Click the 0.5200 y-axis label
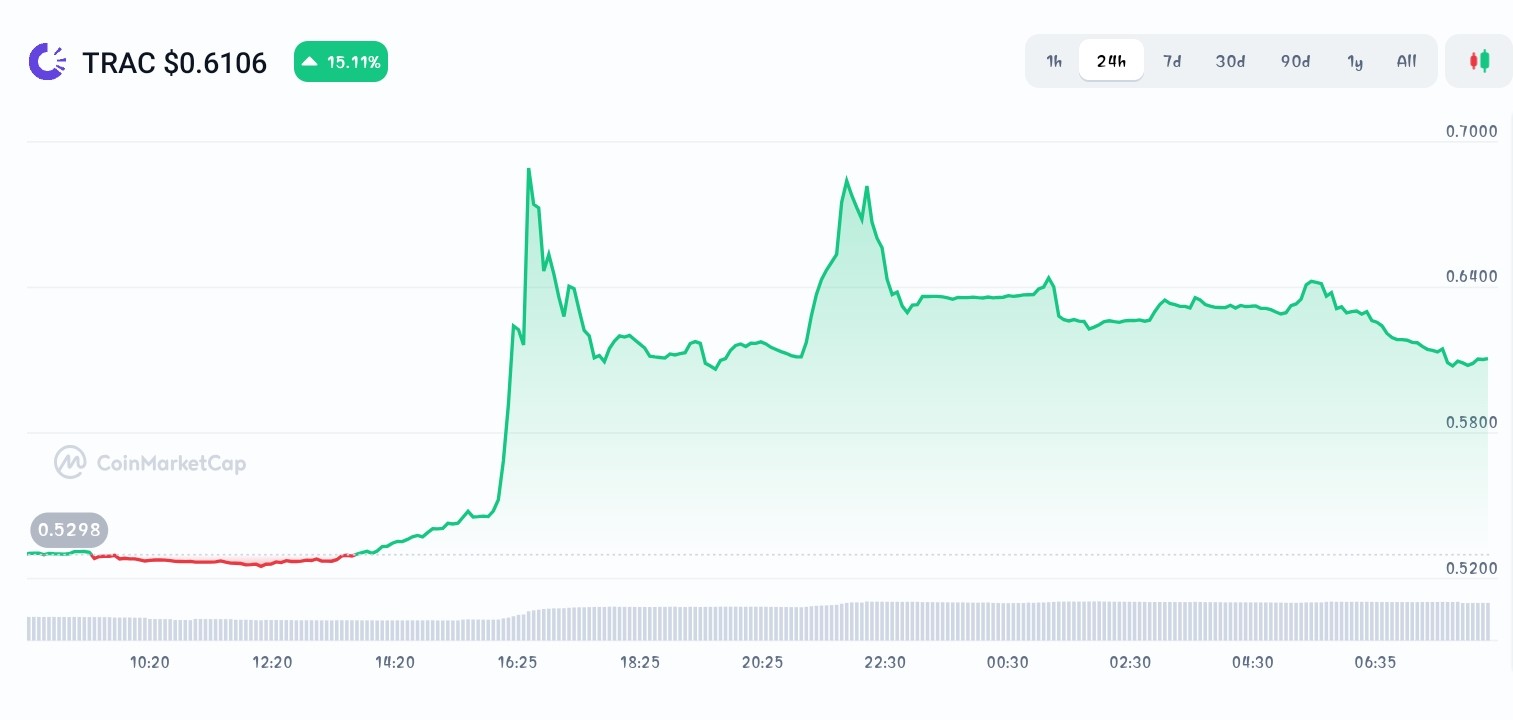The image size is (1513, 720). click(x=1471, y=568)
